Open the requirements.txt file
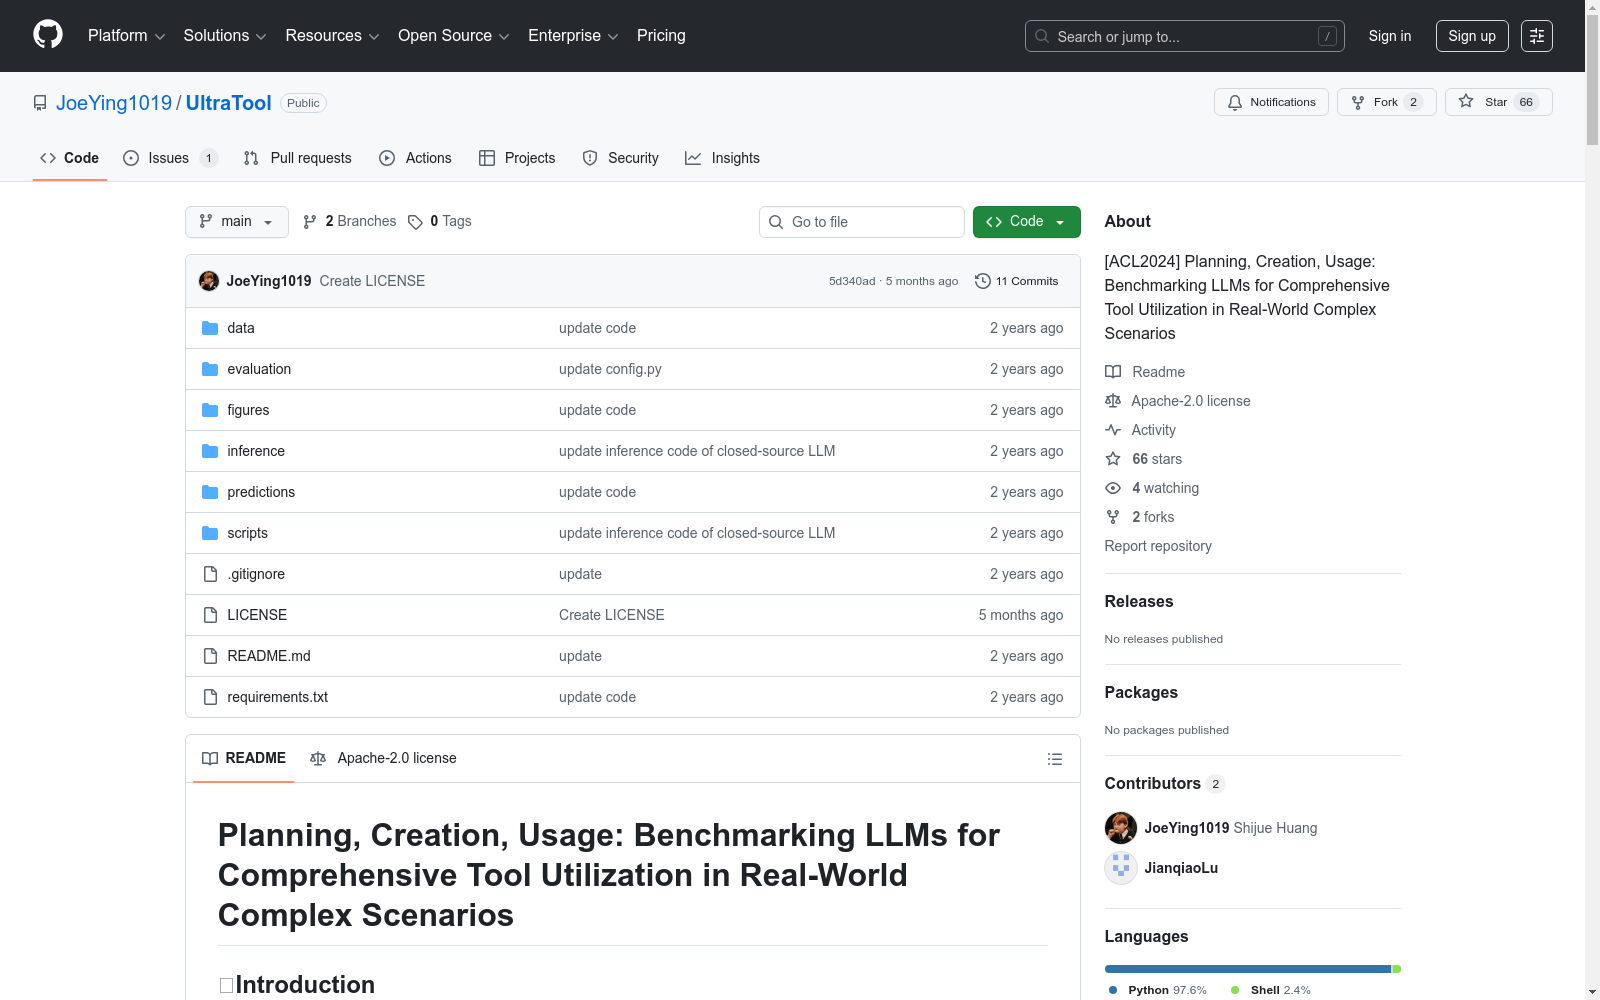Screen dimensions: 1600x1000 [x=277, y=697]
